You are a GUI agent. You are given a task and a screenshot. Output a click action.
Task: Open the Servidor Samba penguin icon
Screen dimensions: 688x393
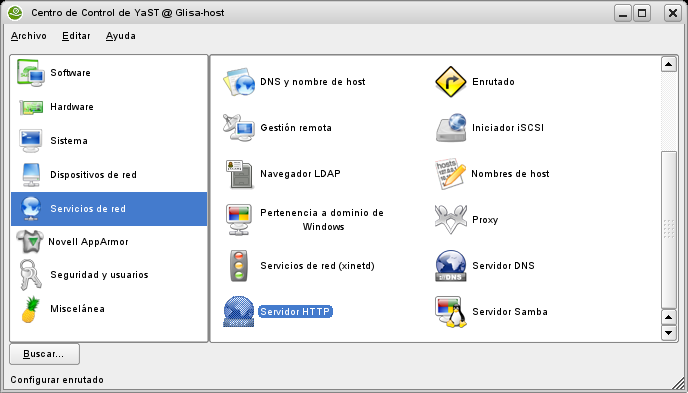tap(451, 312)
